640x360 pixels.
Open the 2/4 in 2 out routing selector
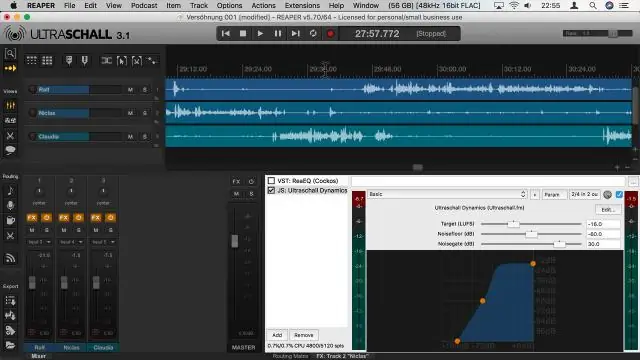pyautogui.click(x=584, y=195)
